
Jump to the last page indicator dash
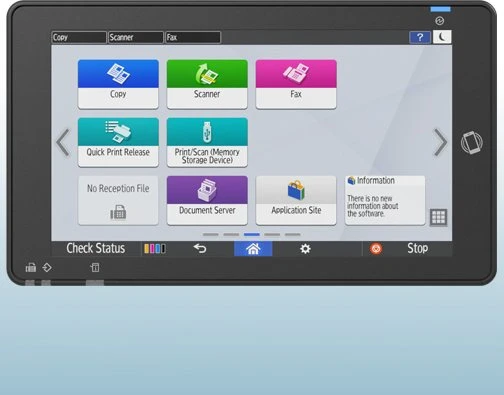(x=293, y=235)
